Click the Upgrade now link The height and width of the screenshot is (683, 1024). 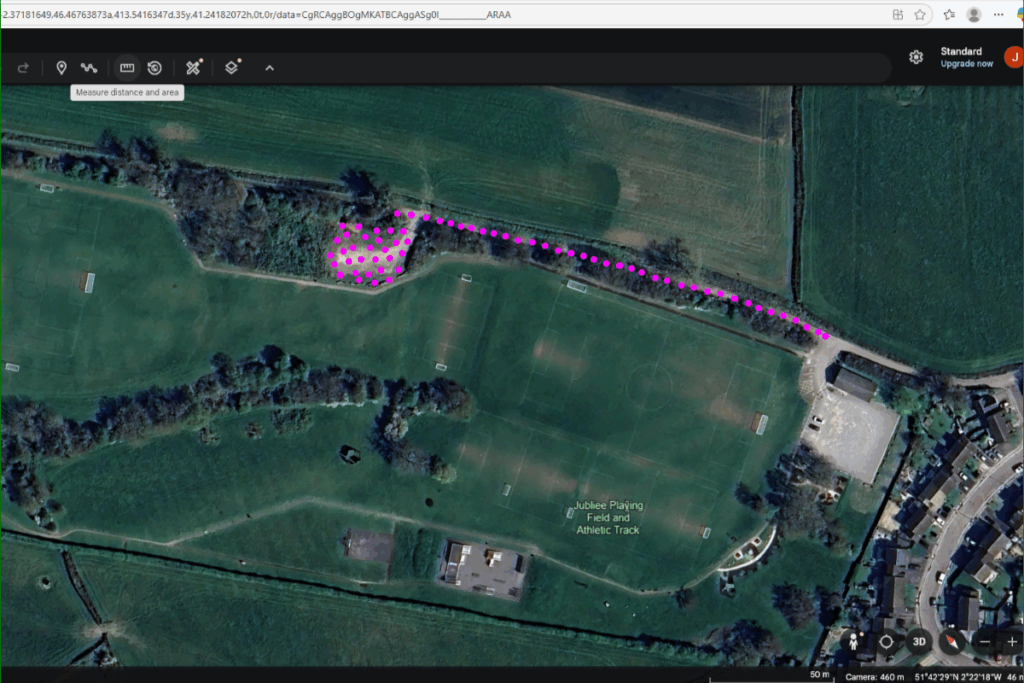coord(967,64)
